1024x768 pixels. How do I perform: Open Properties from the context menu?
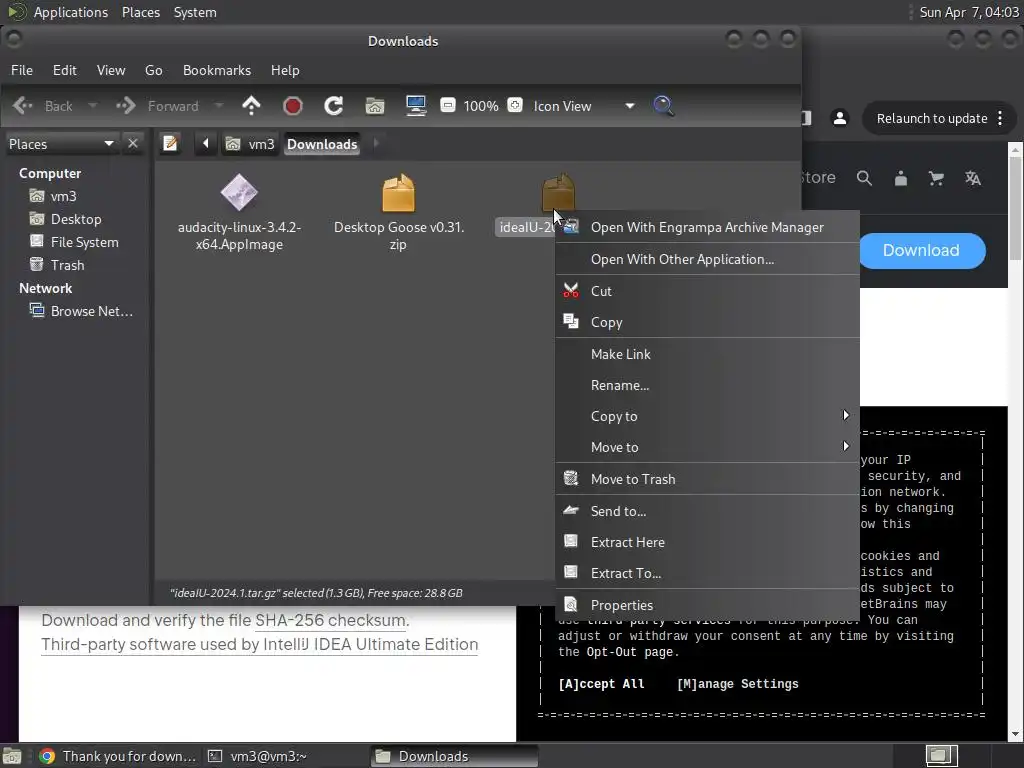707,605
